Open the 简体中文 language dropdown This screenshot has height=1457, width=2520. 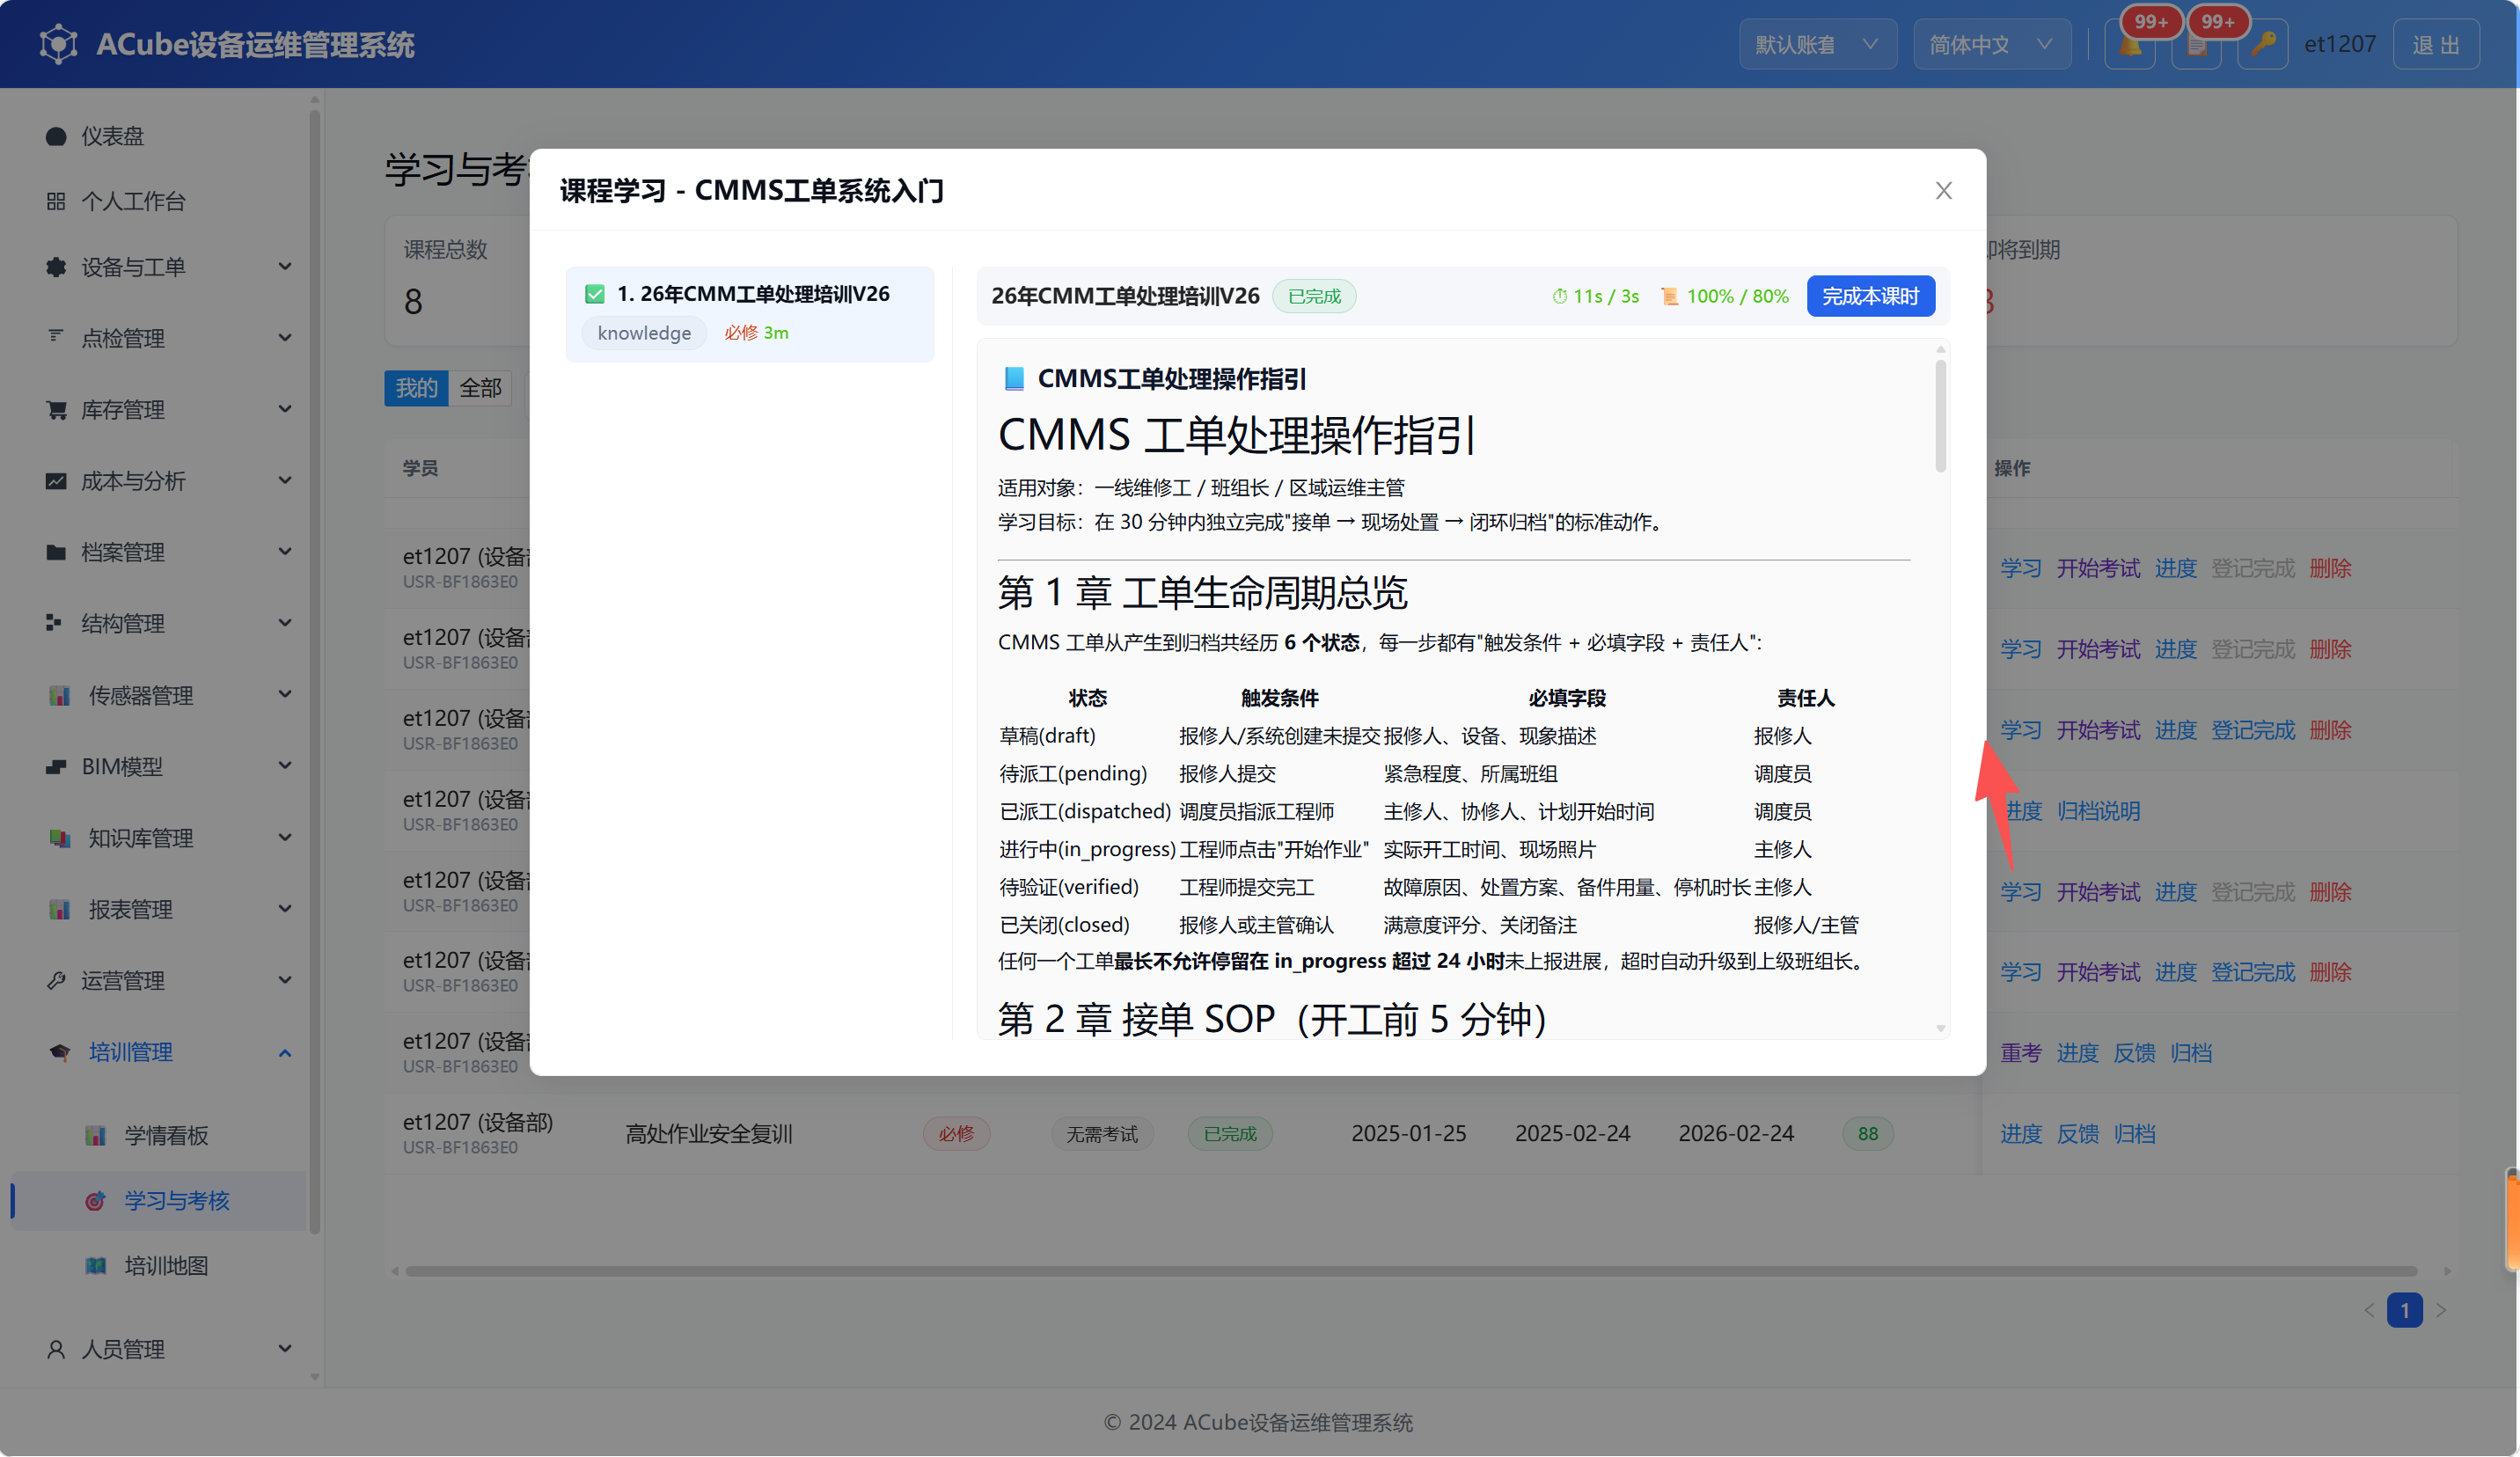[x=1991, y=44]
